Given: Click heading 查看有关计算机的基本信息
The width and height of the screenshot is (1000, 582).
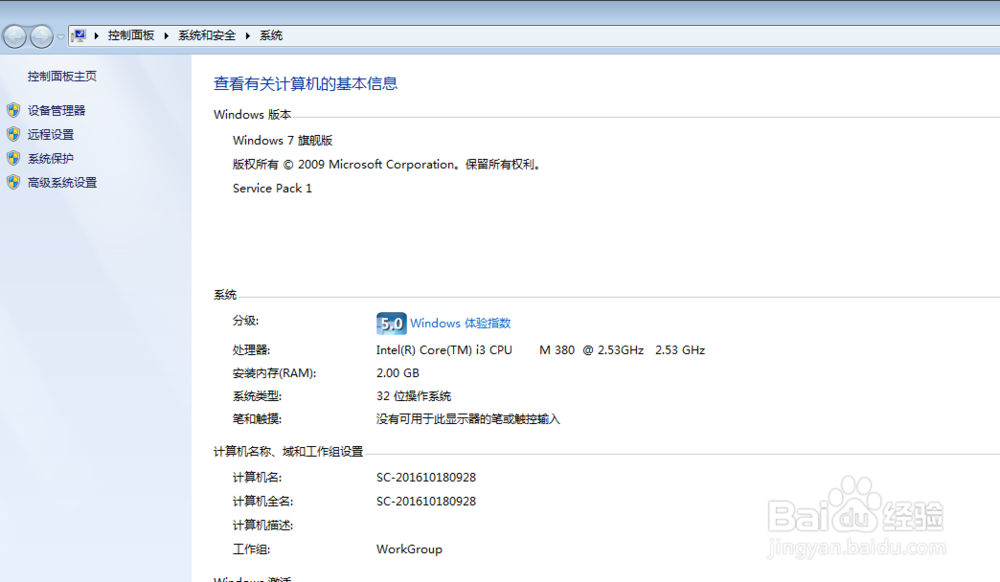Looking at the screenshot, I should (305, 84).
